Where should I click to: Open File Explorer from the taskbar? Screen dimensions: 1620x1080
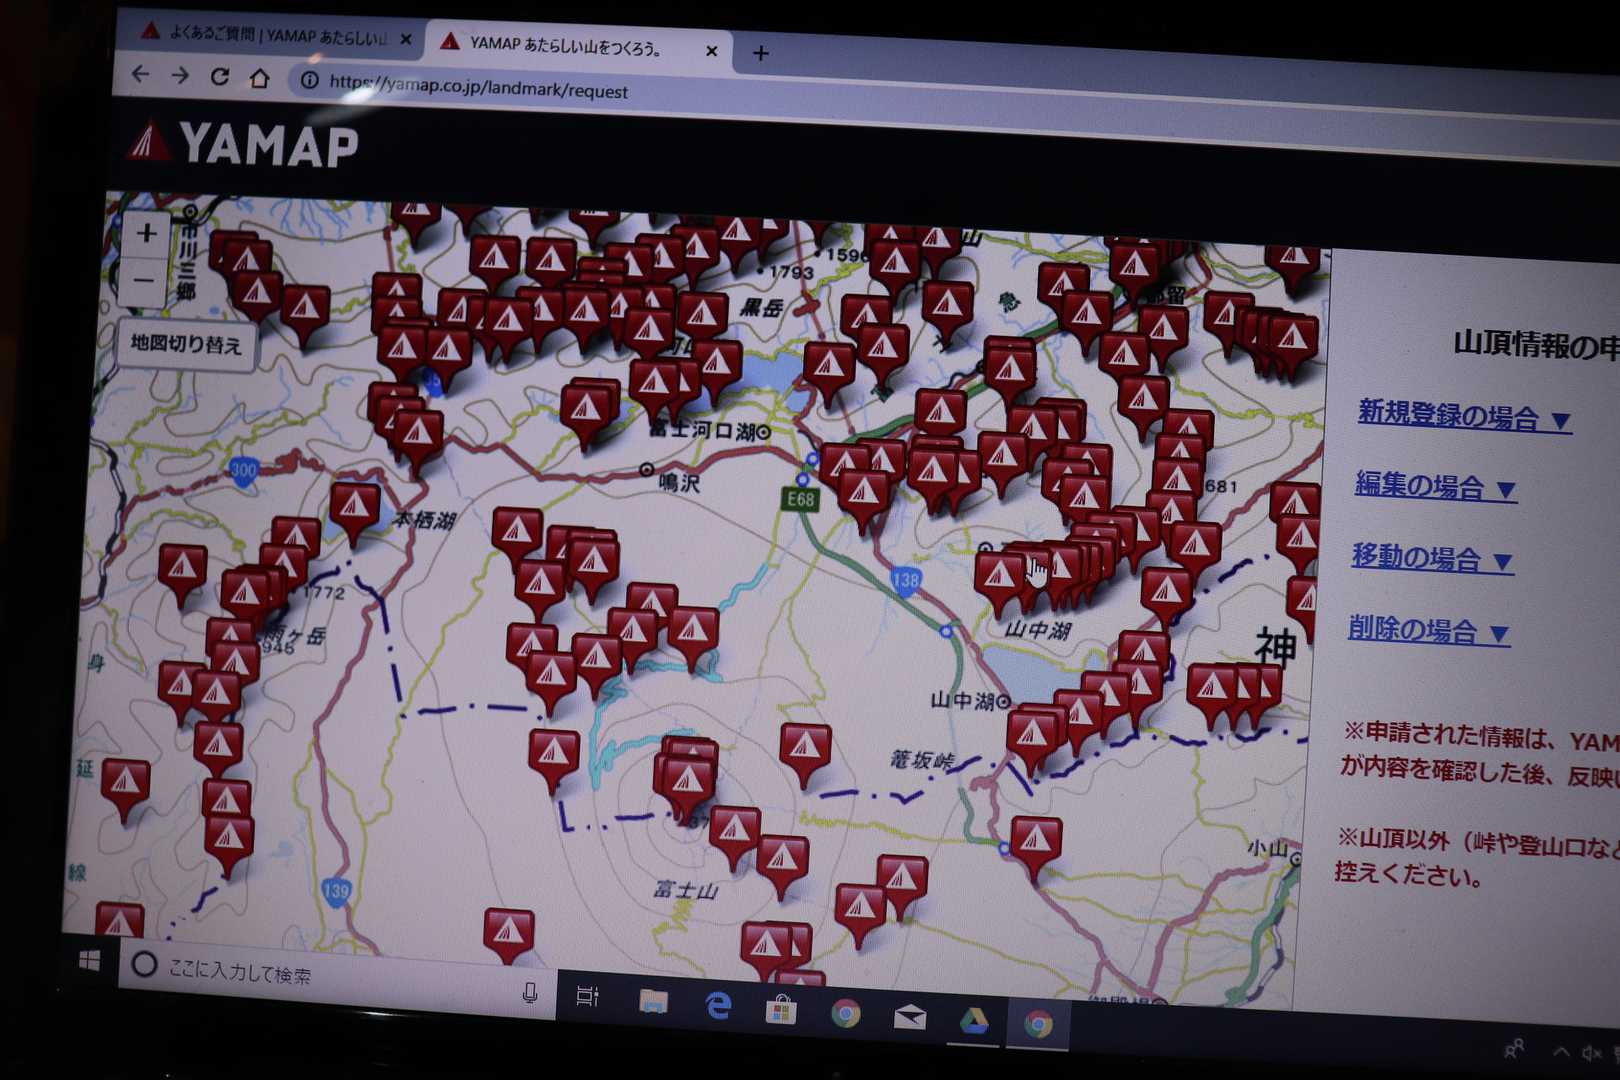coord(653,1001)
